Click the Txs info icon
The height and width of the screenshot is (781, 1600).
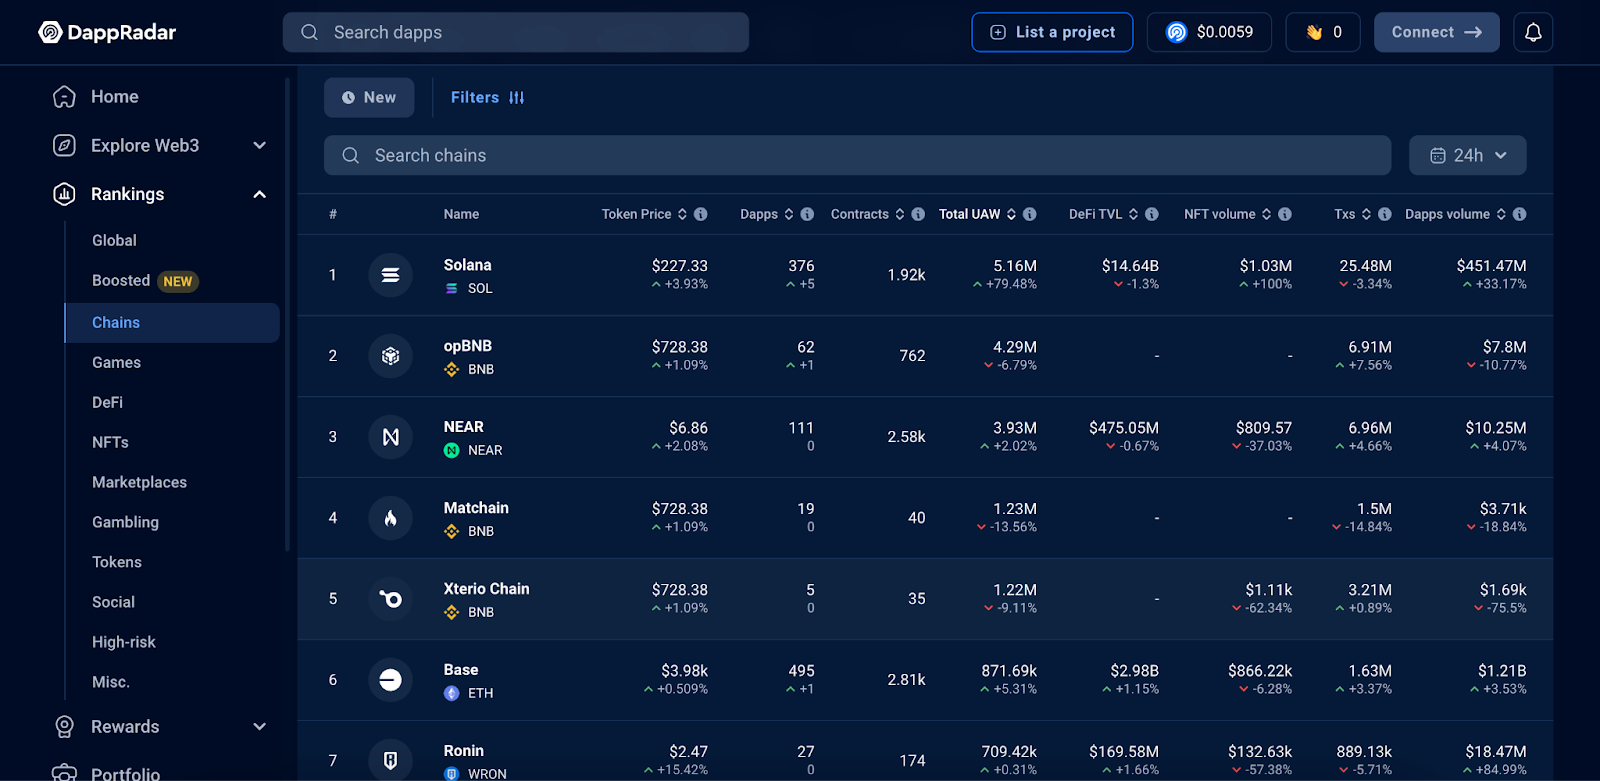point(1385,214)
